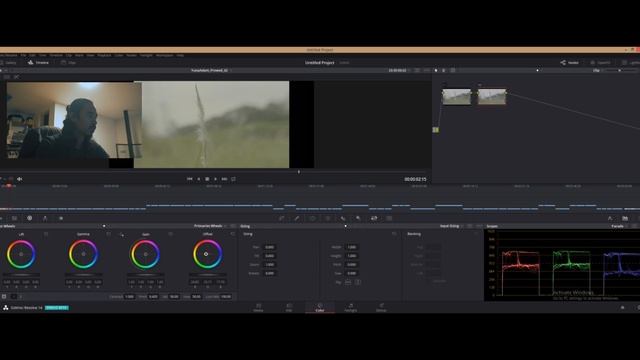
Task: Mute audio with the speaker icon
Action: (19, 179)
